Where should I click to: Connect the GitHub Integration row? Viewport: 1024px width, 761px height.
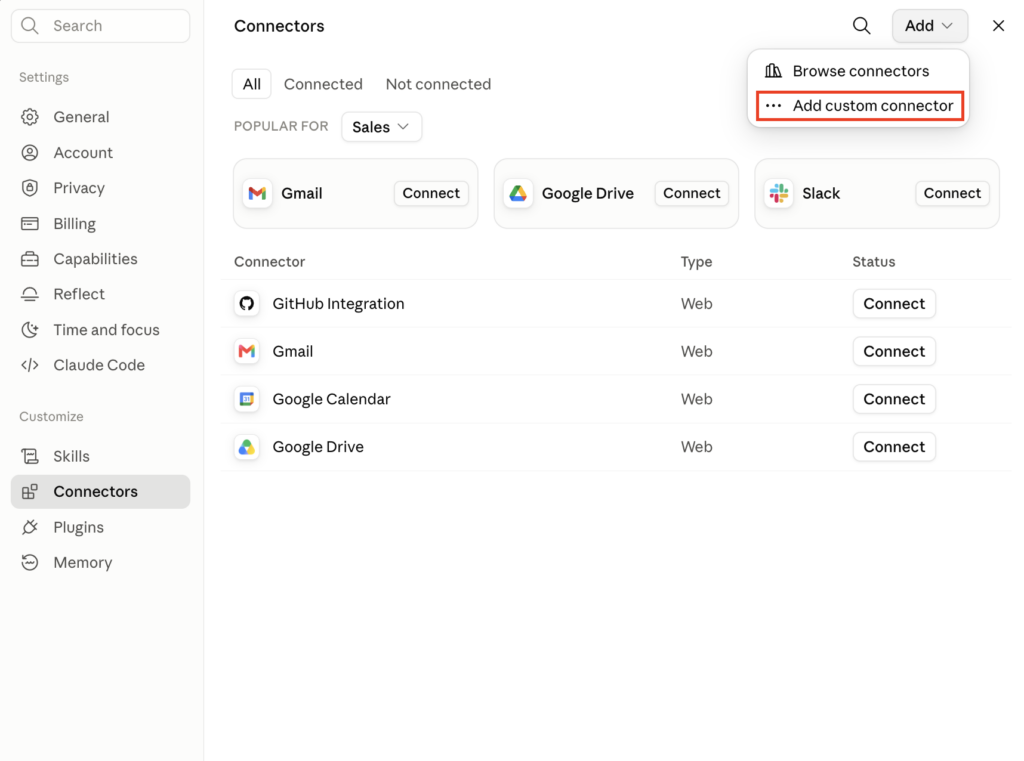click(894, 304)
